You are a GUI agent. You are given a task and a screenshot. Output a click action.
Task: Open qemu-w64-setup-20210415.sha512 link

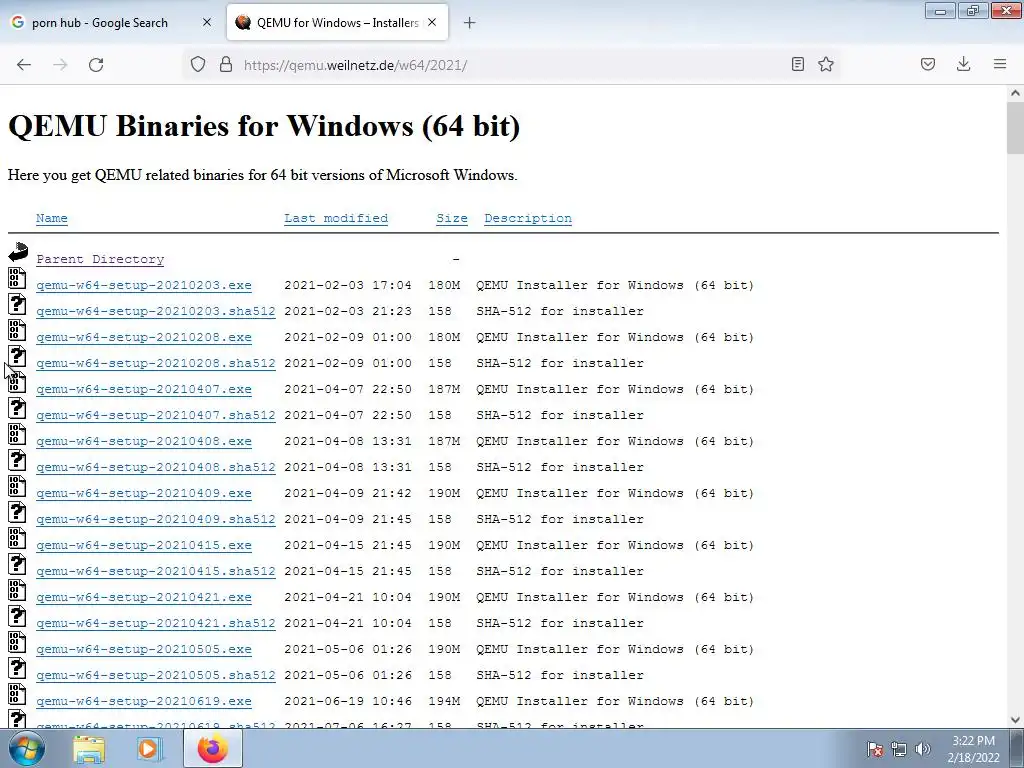click(155, 571)
